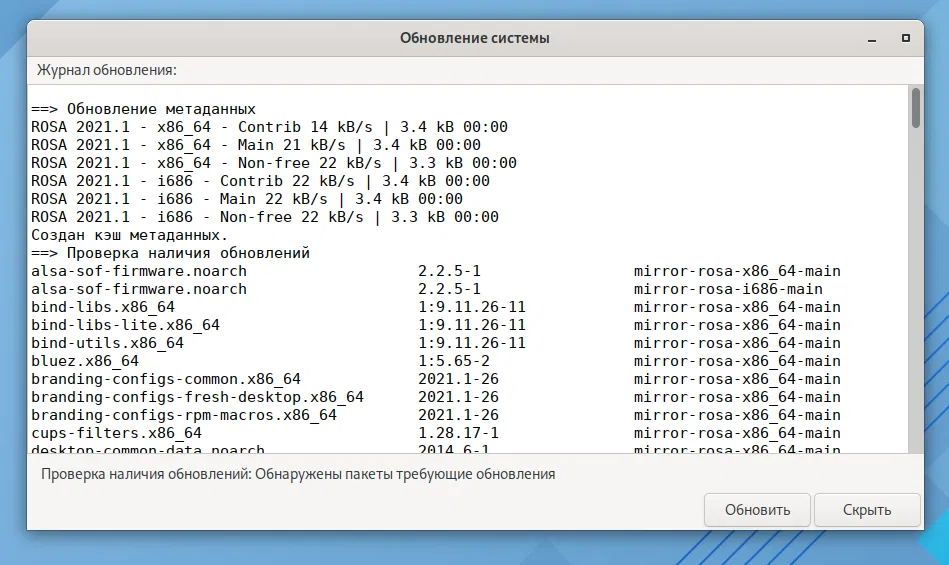
Task: Click the branding-configs-common.x86_64 log entry
Action: (x=165, y=379)
